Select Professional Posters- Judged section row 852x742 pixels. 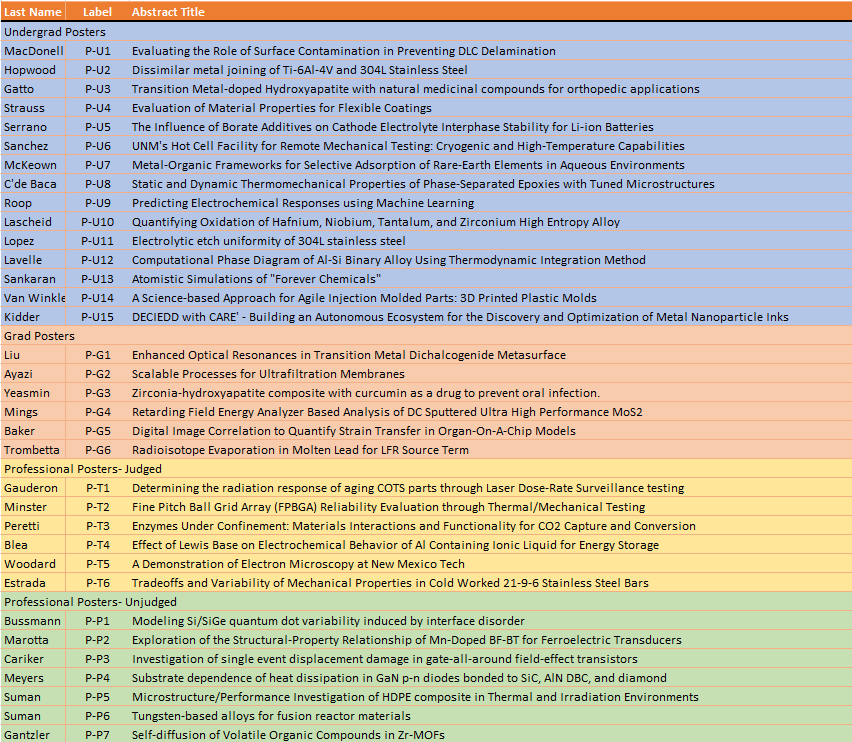click(x=426, y=469)
